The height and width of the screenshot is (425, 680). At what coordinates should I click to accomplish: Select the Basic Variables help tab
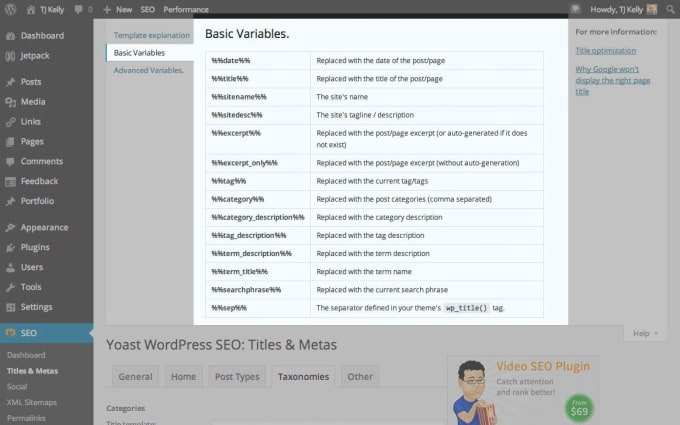[150, 52]
